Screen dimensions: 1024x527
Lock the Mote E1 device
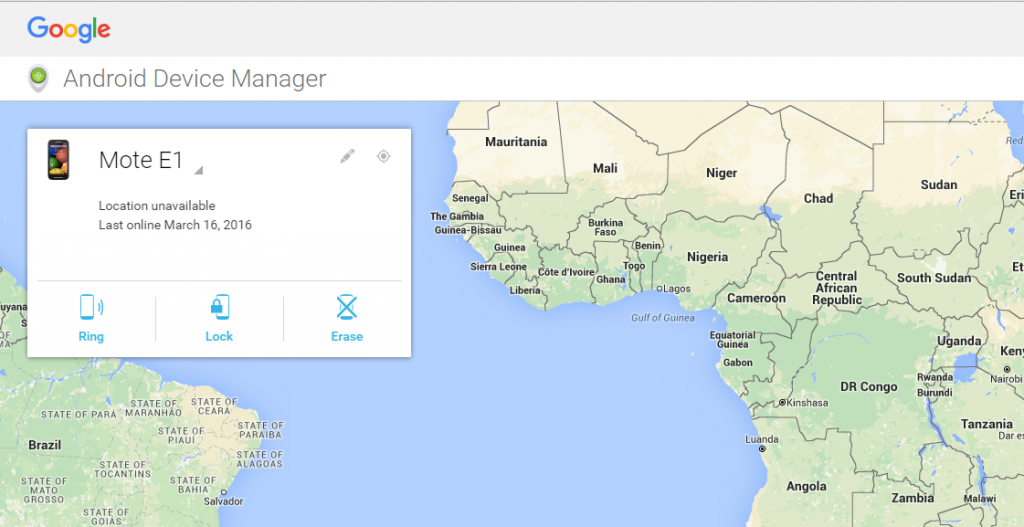tap(219, 319)
